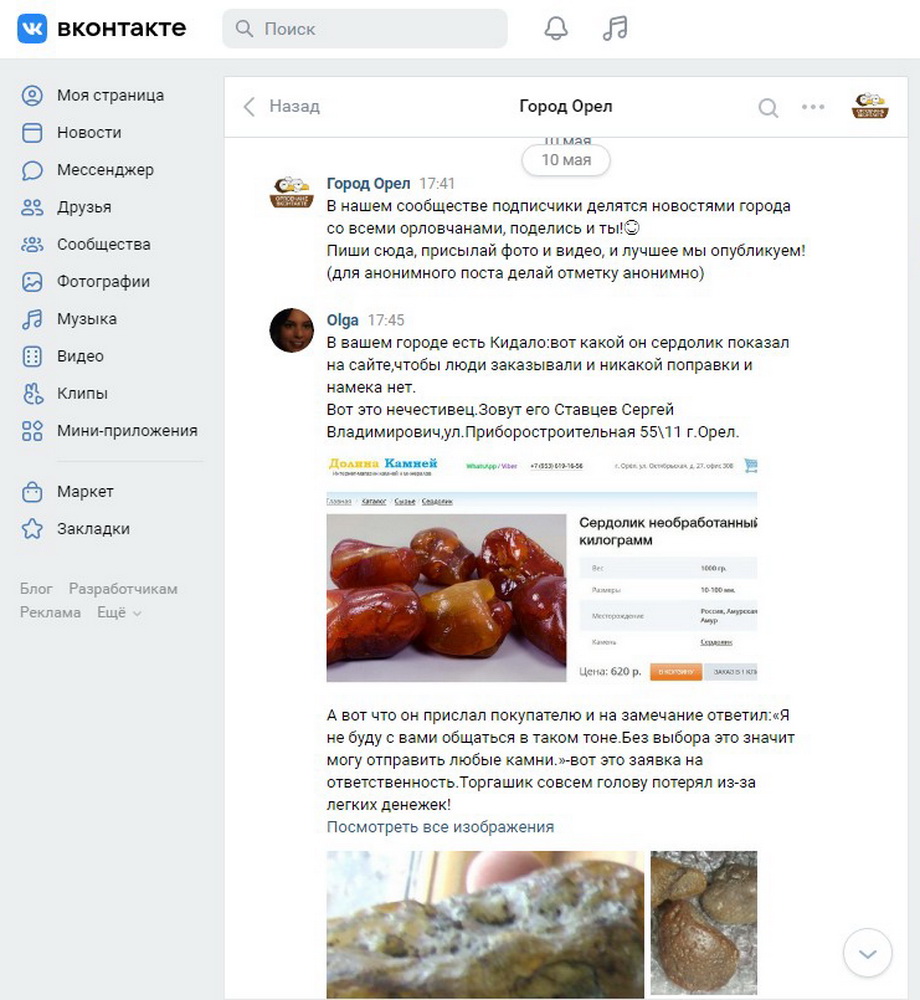This screenshot has height=1000, width=920.
Task: Click the 17:41 message timestamp
Action: 437,184
